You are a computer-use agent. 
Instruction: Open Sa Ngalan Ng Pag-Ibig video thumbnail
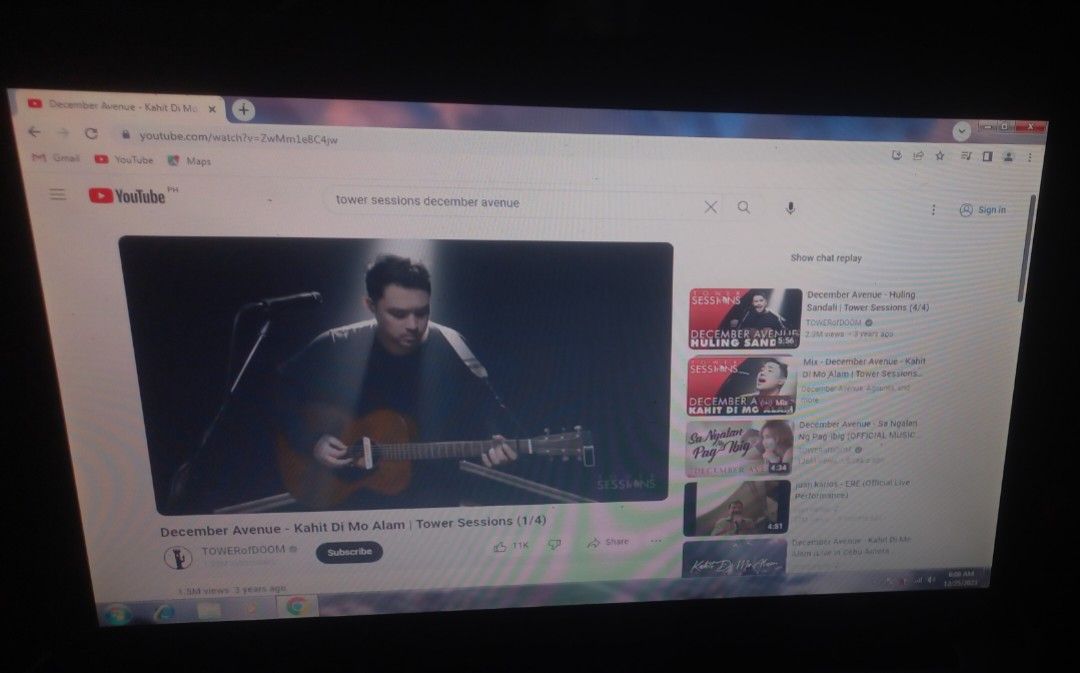coord(739,449)
